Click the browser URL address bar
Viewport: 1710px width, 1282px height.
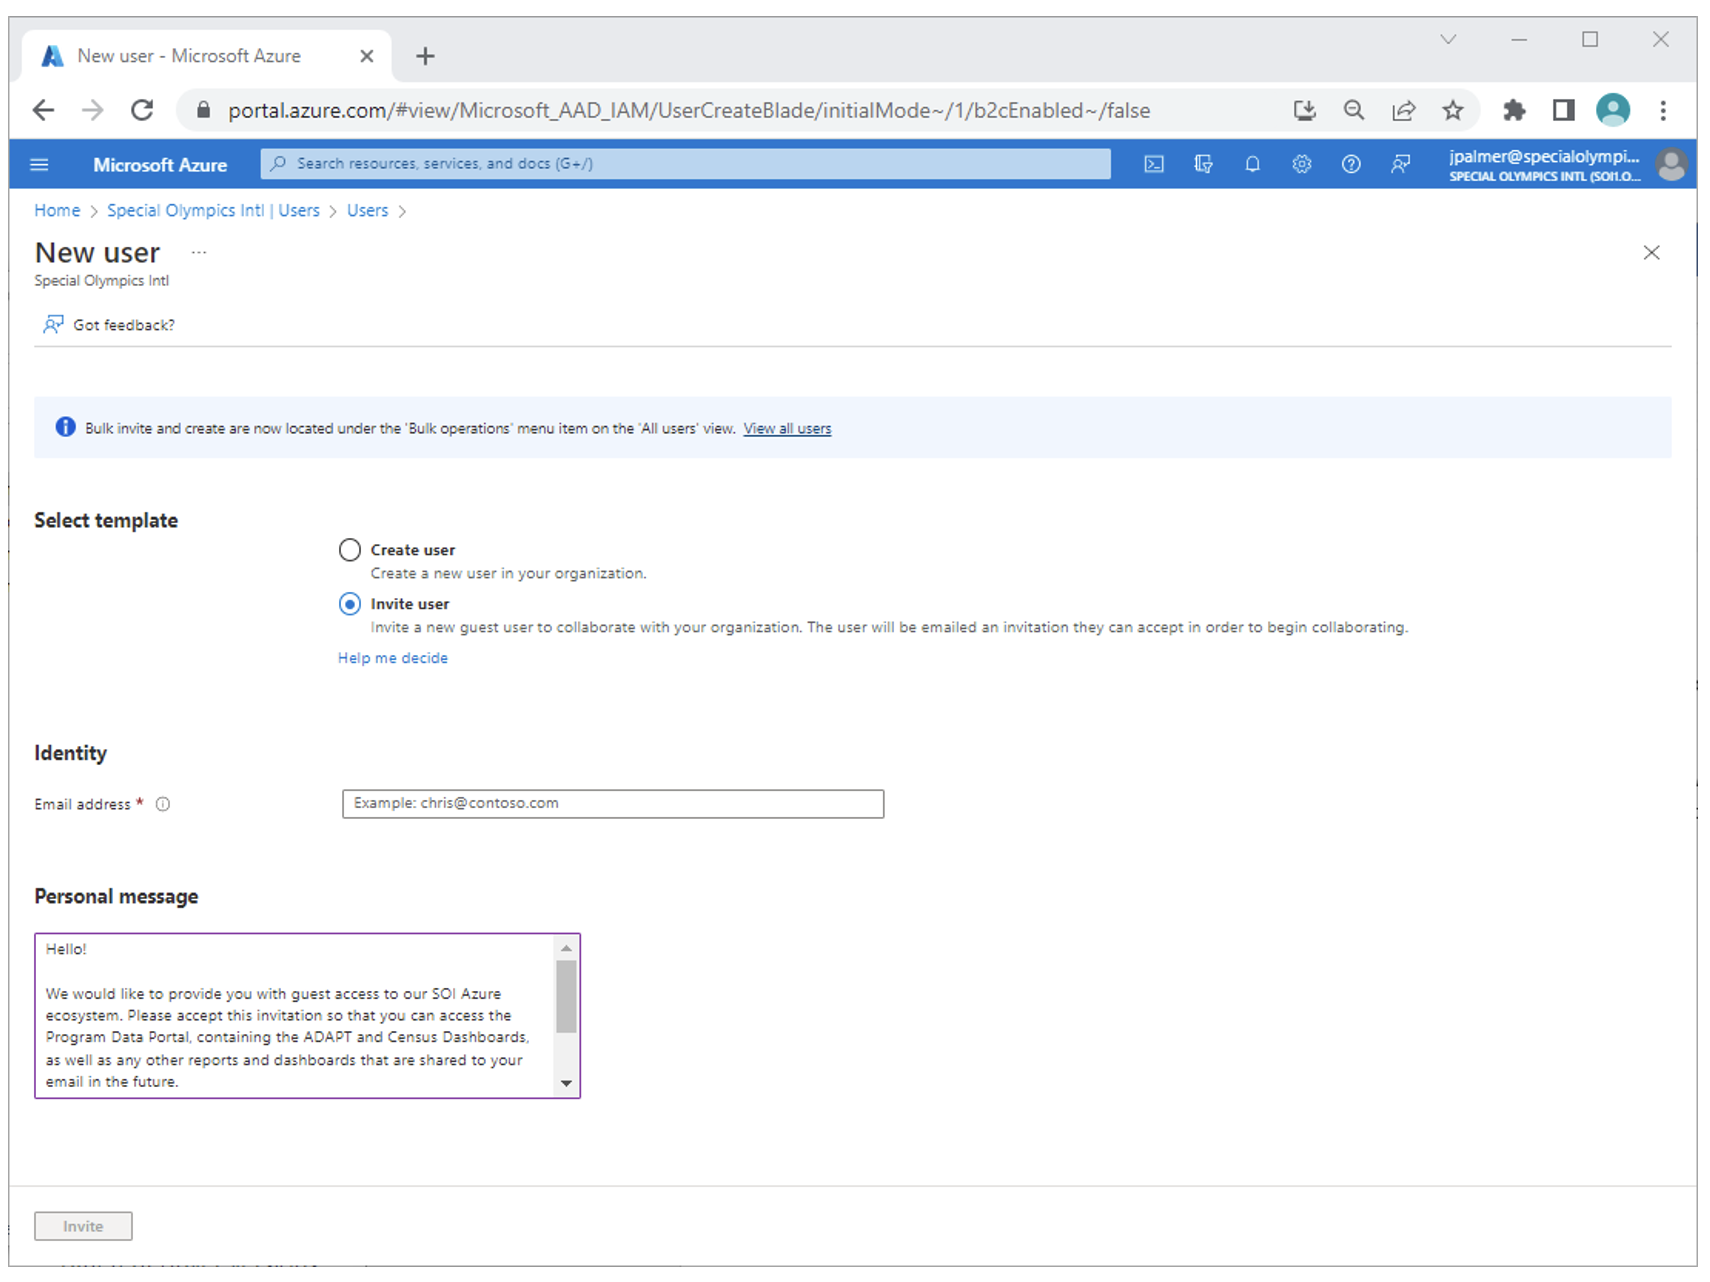[x=689, y=110]
